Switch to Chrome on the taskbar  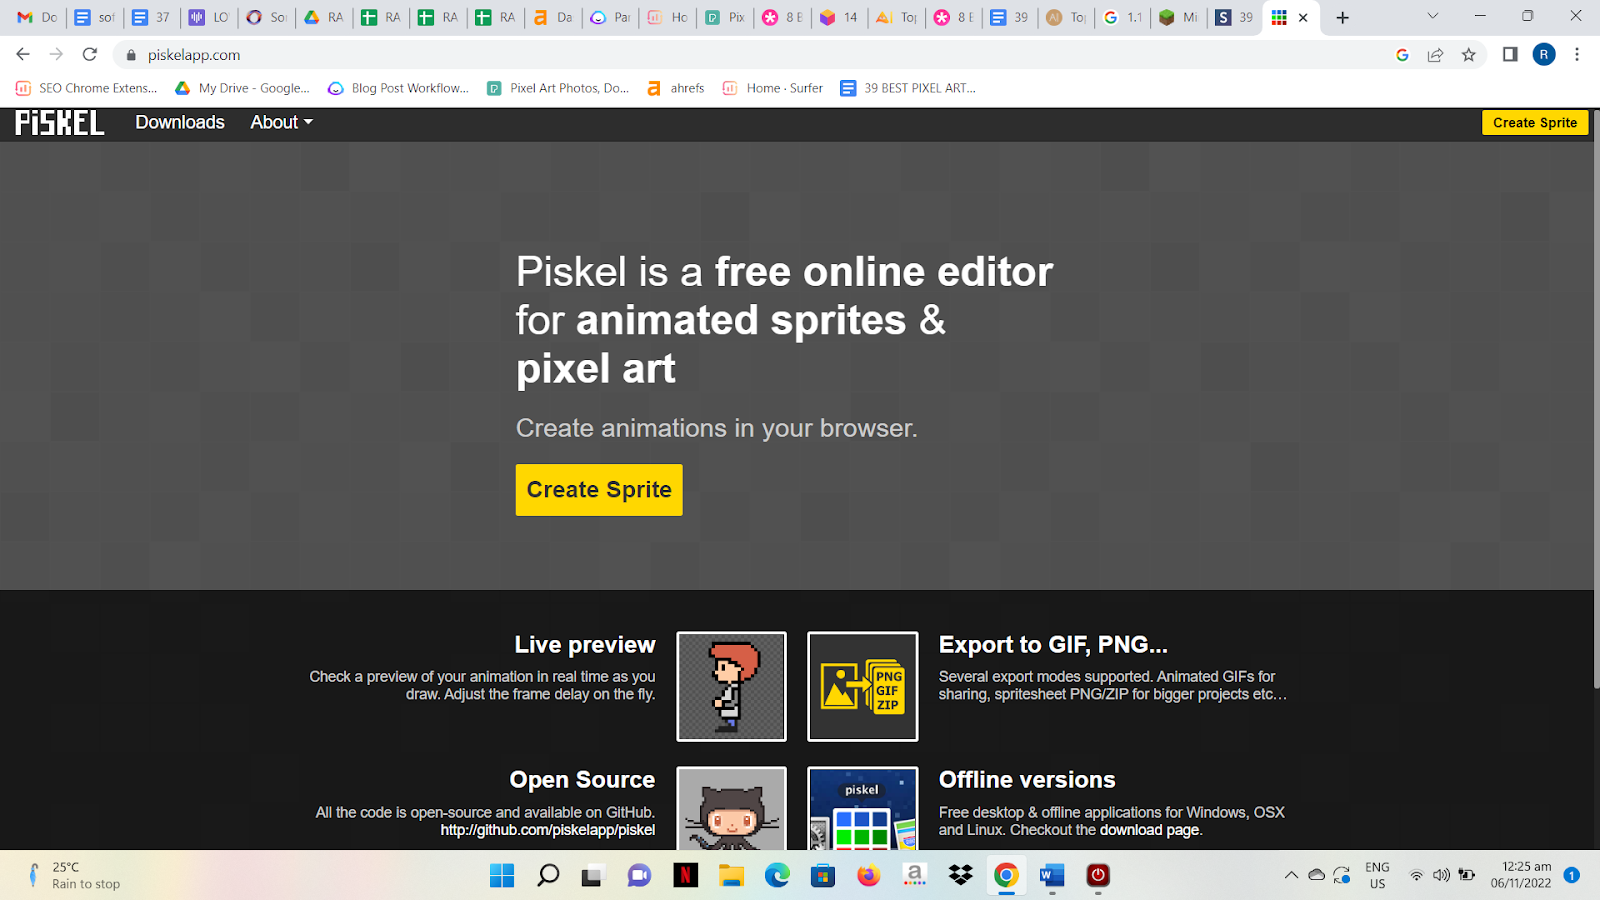pos(1006,876)
